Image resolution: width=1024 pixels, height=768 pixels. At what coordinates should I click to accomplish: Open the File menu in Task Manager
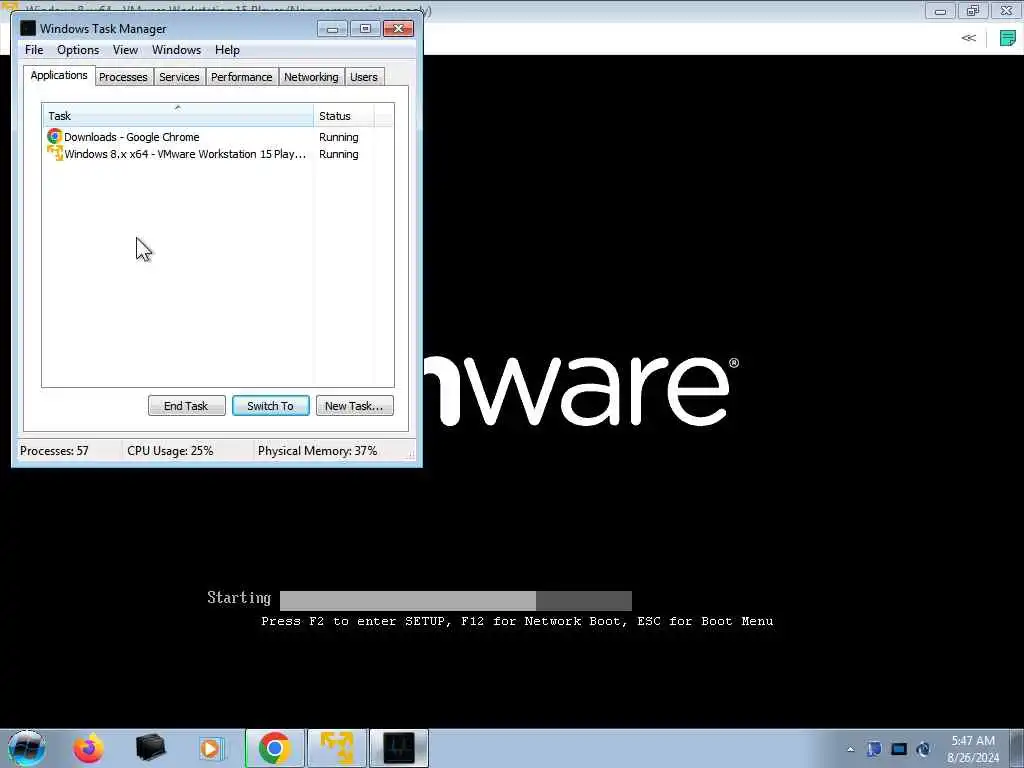[34, 50]
